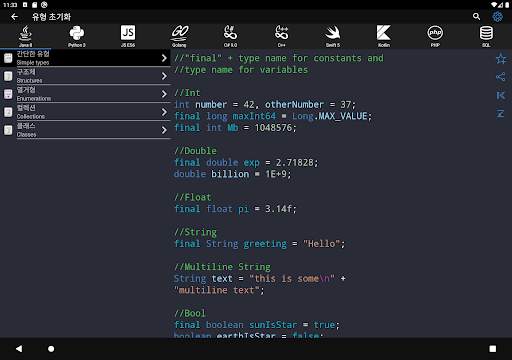Image resolution: width=512 pixels, height=360 pixels.
Task: Click the 'int number = 42' code line
Action: click(x=265, y=104)
